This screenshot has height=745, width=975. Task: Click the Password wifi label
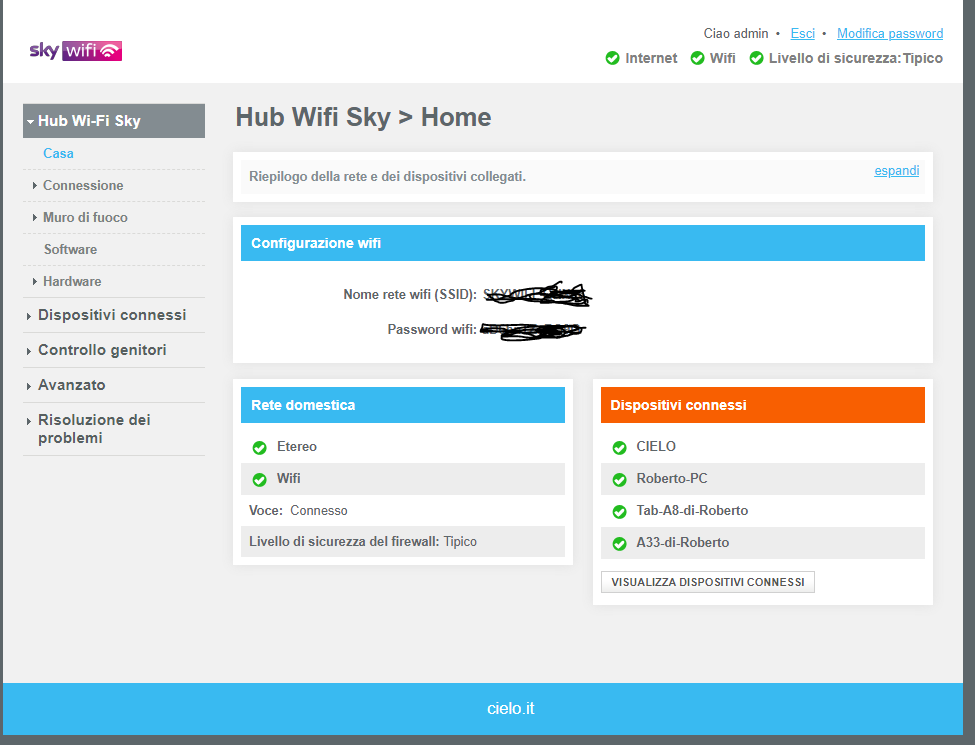point(432,329)
